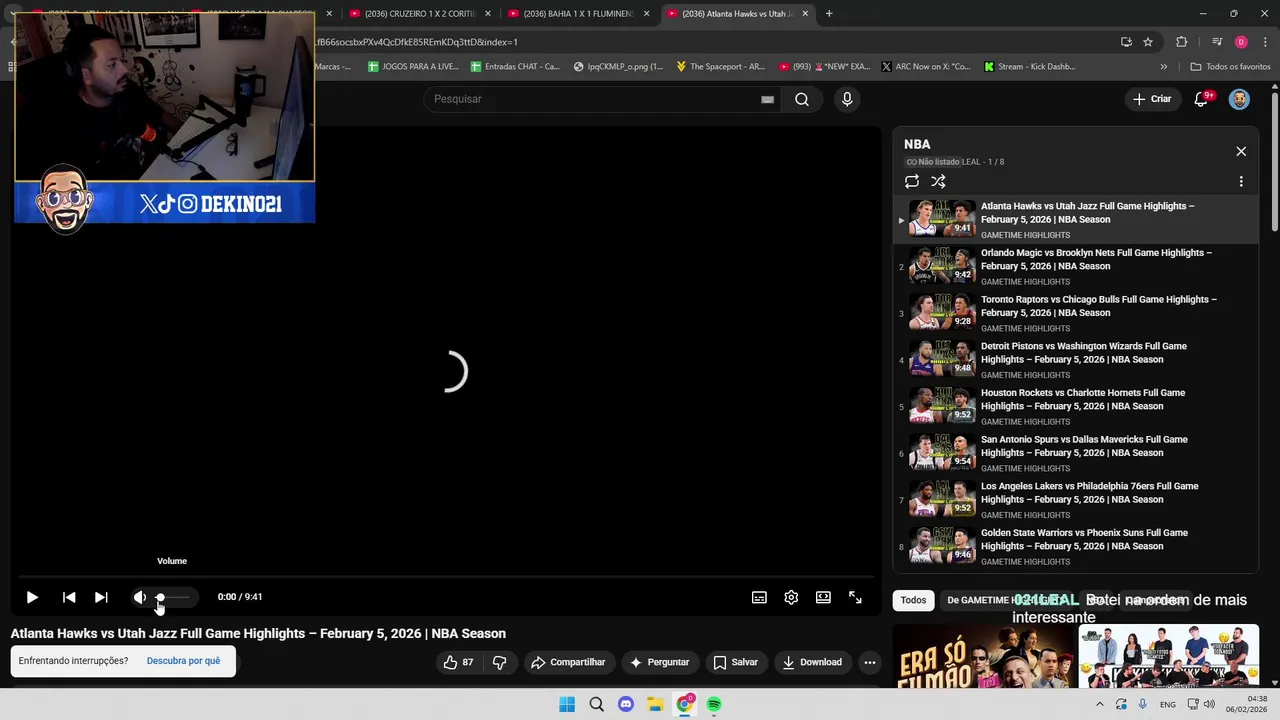Click the video progress bar

pyautogui.click(x=446, y=577)
